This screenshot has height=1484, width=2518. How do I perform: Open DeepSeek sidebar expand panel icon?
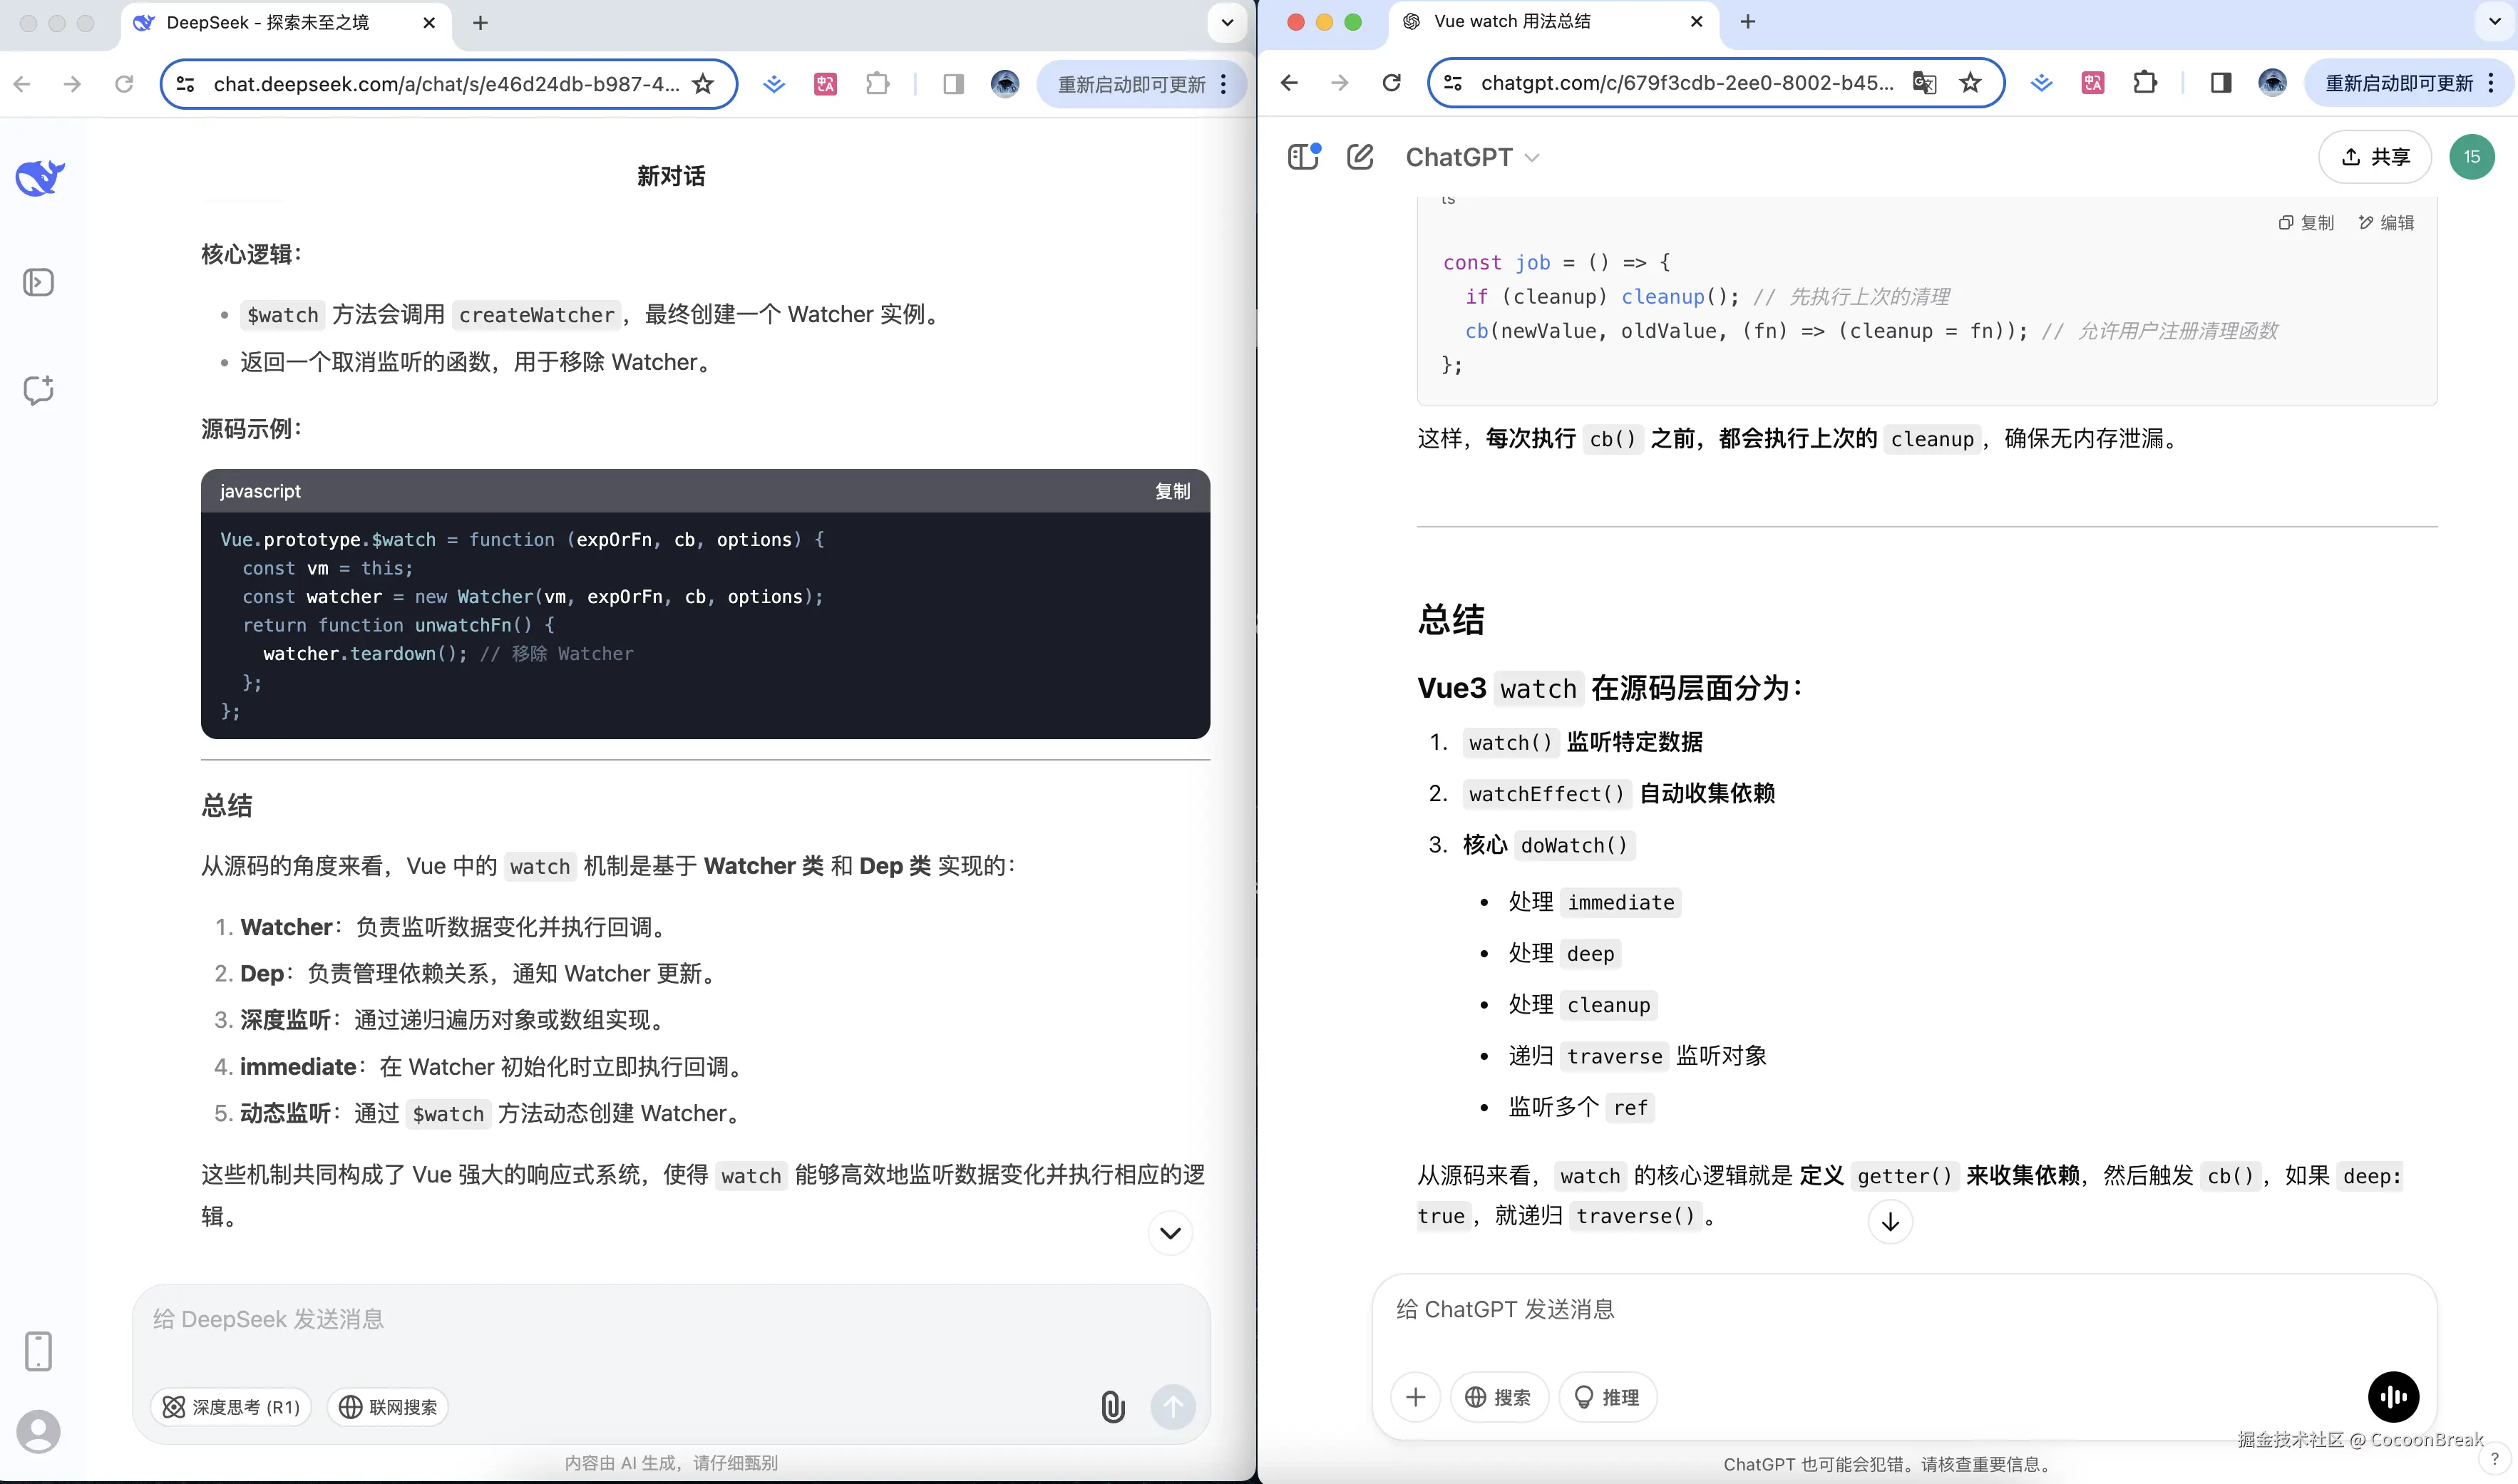(x=38, y=283)
